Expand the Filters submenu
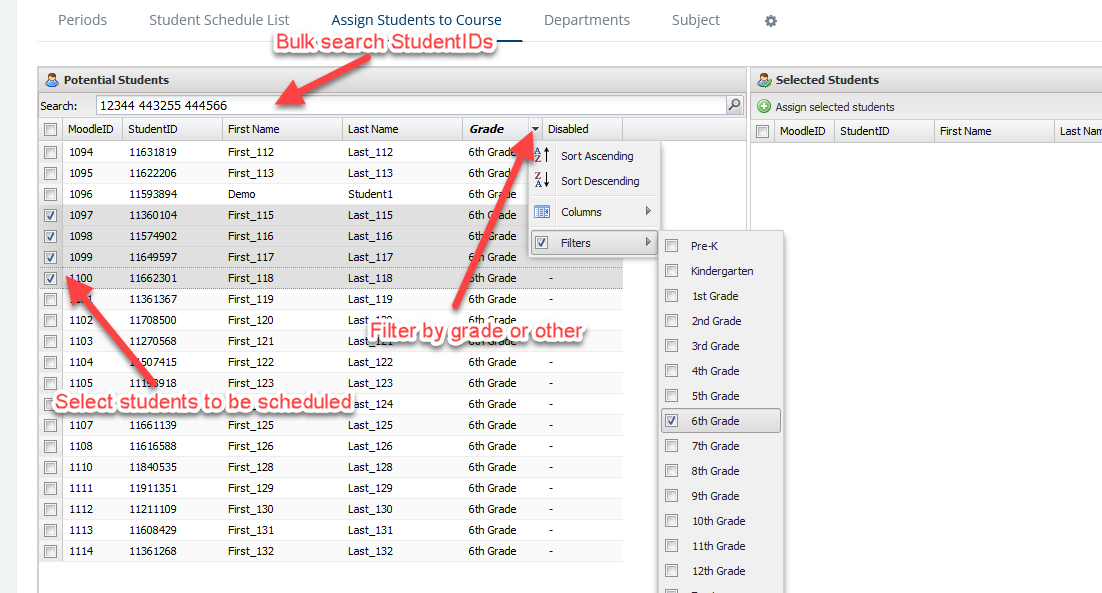 tap(648, 243)
